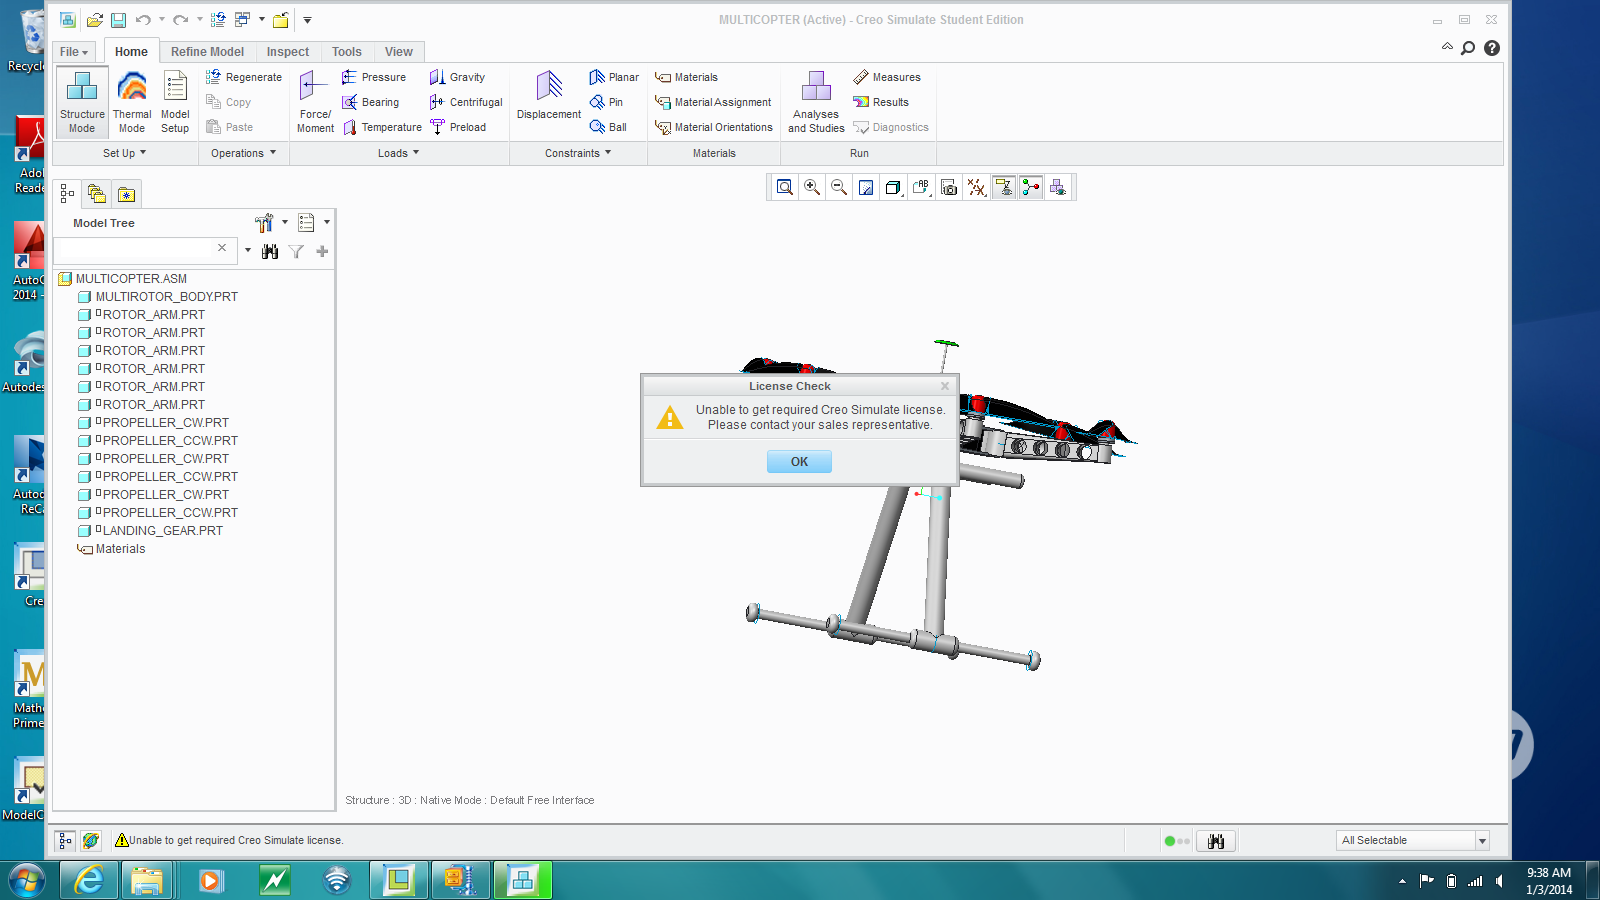
Task: Click the Save icon in quick access toolbar
Action: [x=118, y=20]
